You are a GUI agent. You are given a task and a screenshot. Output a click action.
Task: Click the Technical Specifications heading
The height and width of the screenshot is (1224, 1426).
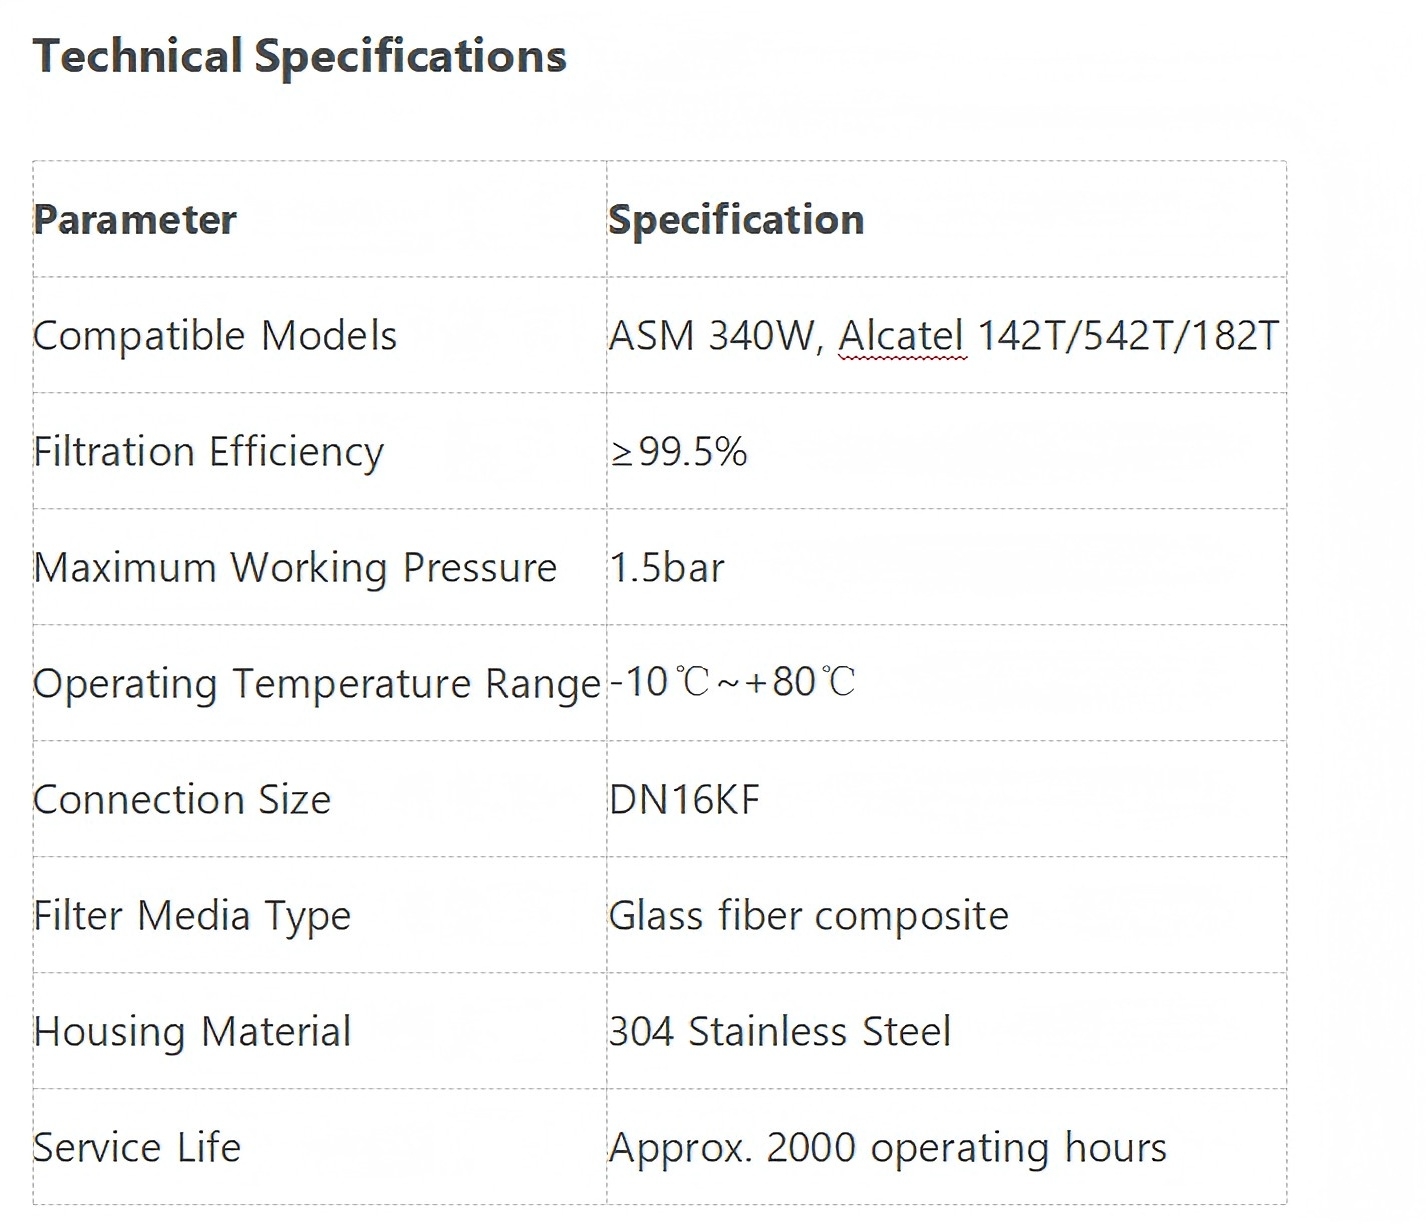(299, 56)
